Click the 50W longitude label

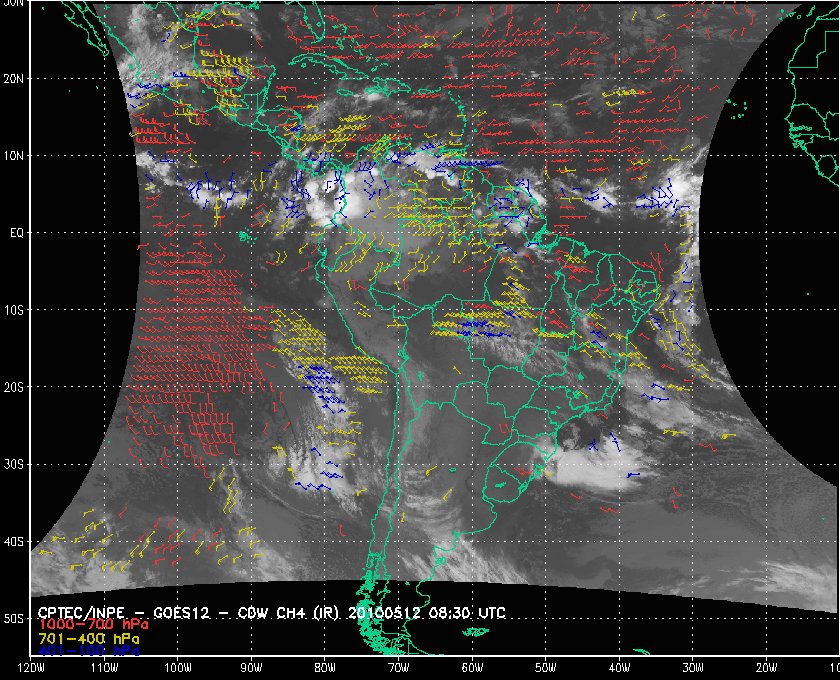point(545,668)
